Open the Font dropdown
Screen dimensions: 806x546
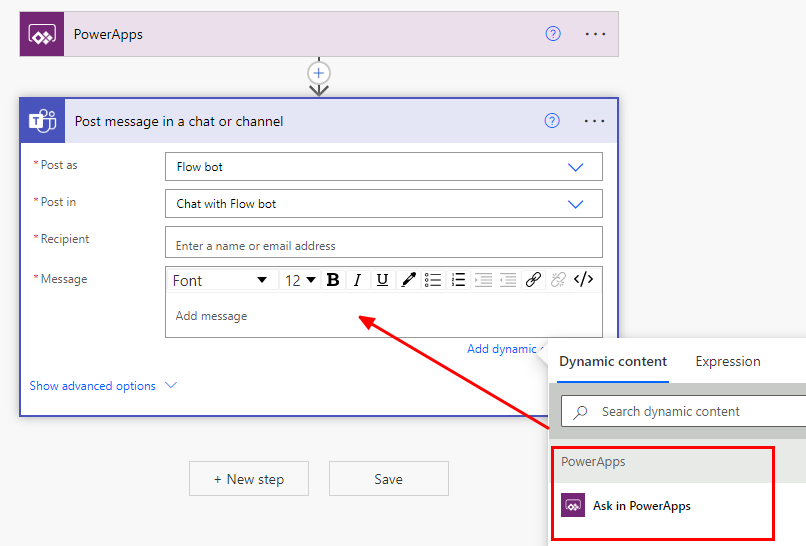[x=221, y=280]
